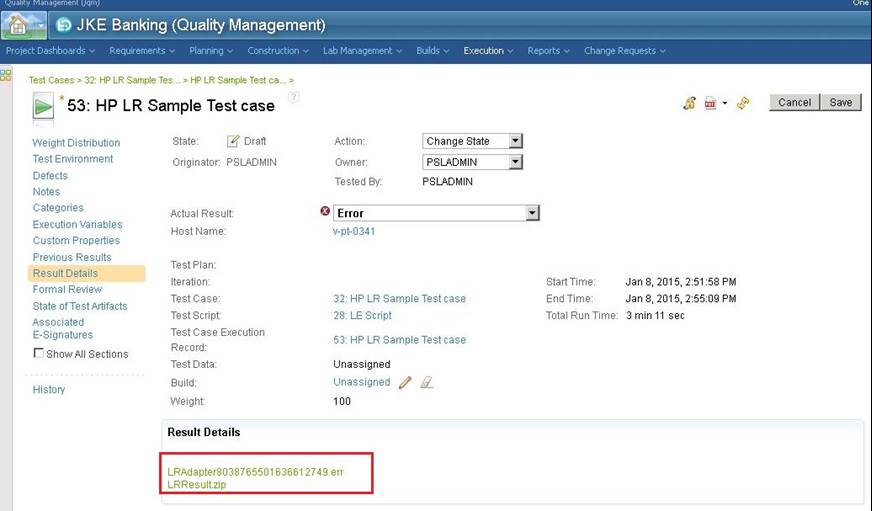Click the green execution result arrow icon

click(x=43, y=106)
